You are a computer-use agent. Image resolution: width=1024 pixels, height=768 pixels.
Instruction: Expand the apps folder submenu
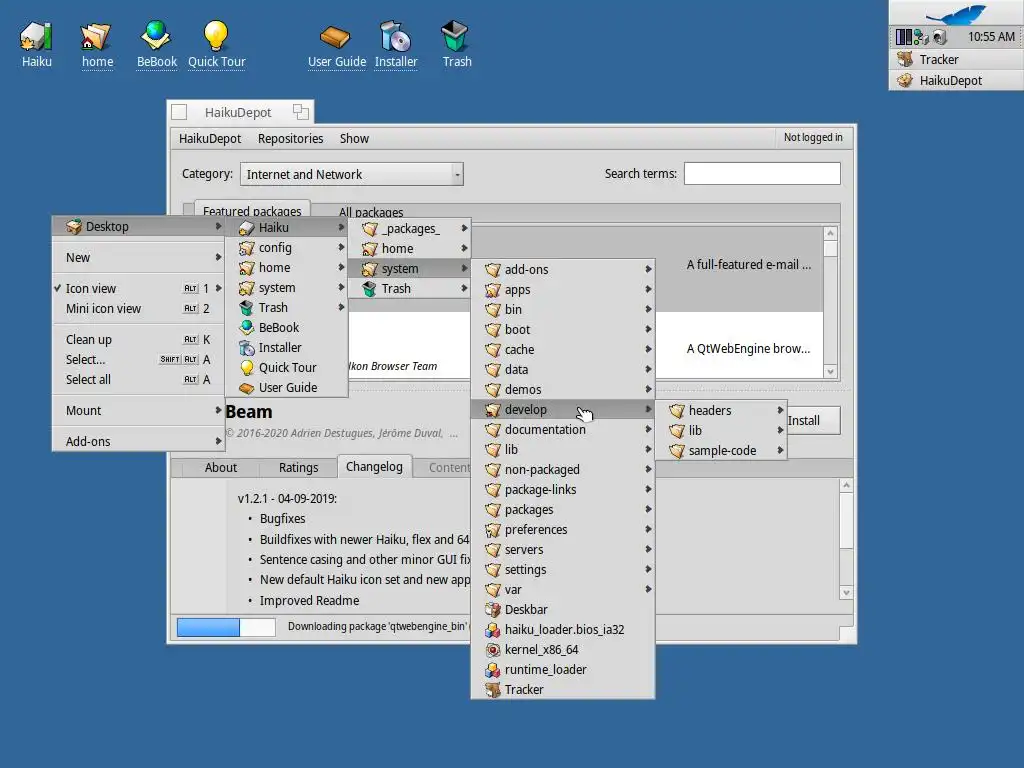point(562,289)
